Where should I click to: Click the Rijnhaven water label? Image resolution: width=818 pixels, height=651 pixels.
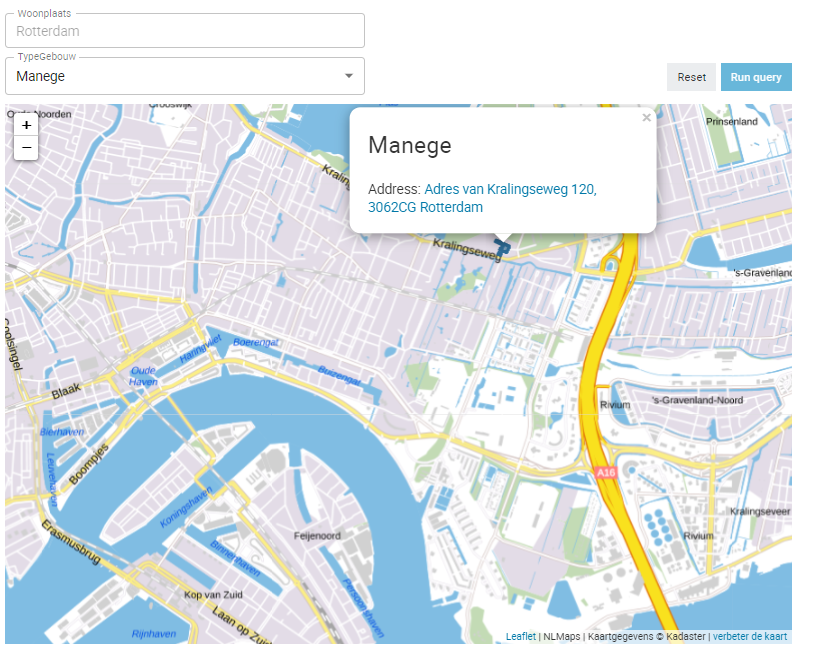point(154,634)
